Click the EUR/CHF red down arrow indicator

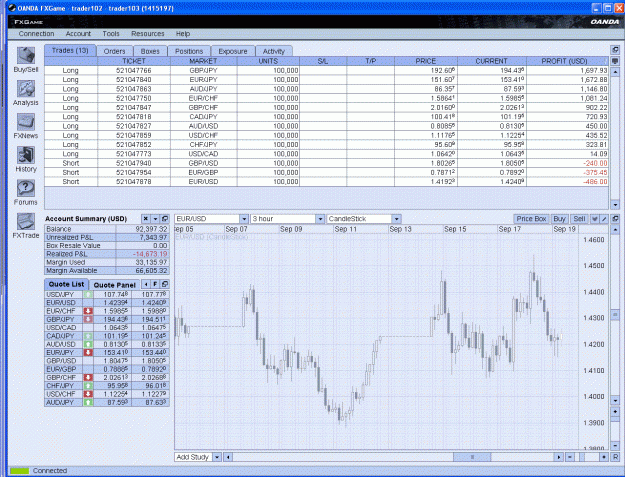tap(88, 311)
